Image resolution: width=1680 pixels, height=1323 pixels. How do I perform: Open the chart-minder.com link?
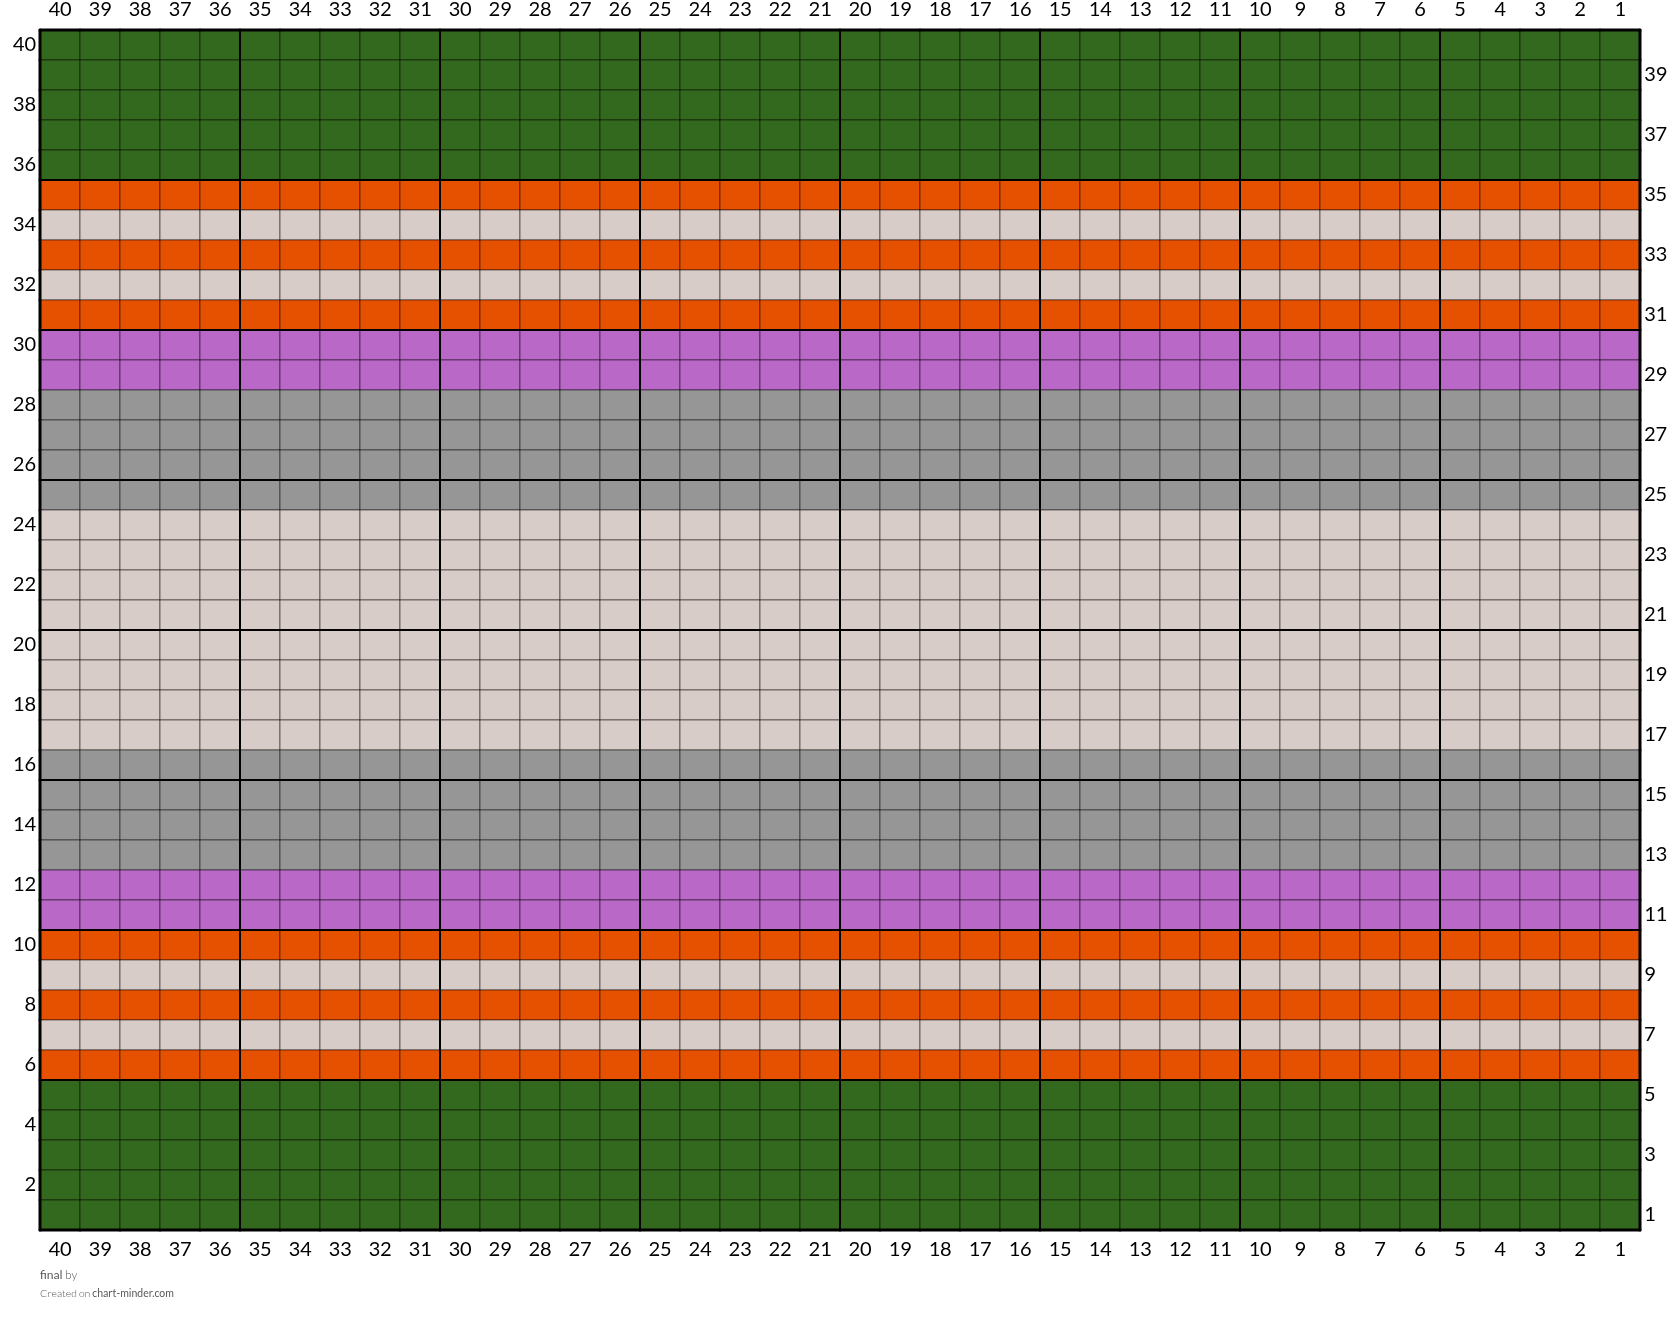(x=133, y=1293)
